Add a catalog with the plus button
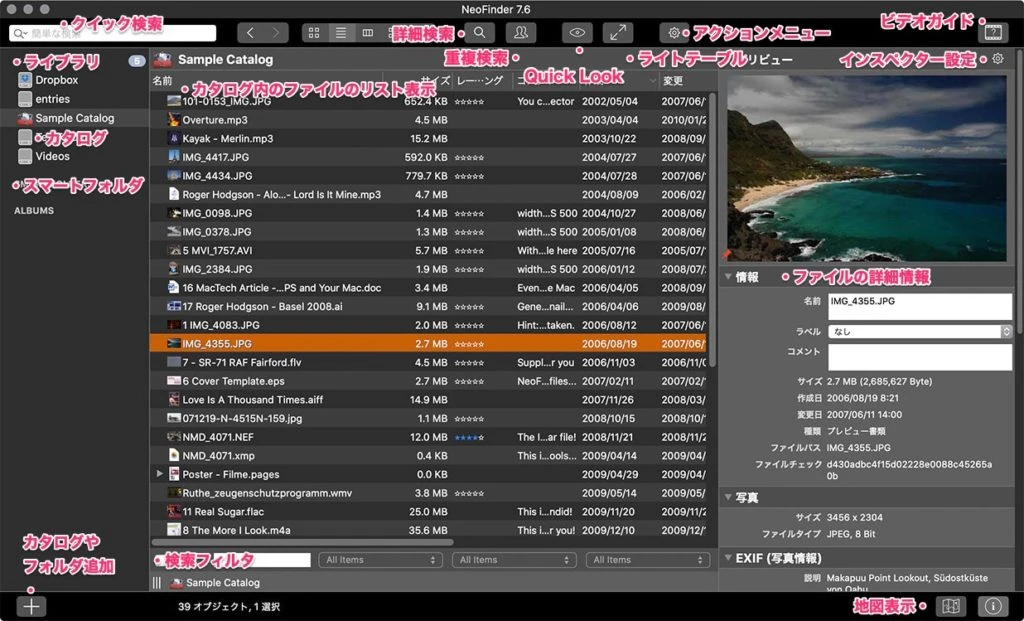The image size is (1024, 621). (31, 606)
